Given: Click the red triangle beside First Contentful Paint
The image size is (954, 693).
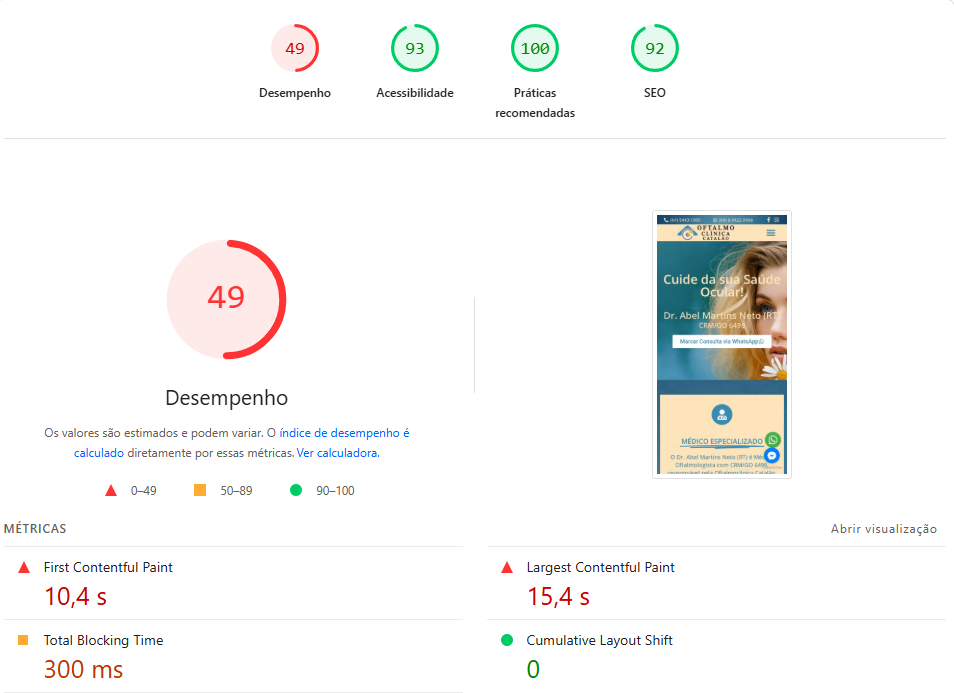Looking at the screenshot, I should click(24, 568).
